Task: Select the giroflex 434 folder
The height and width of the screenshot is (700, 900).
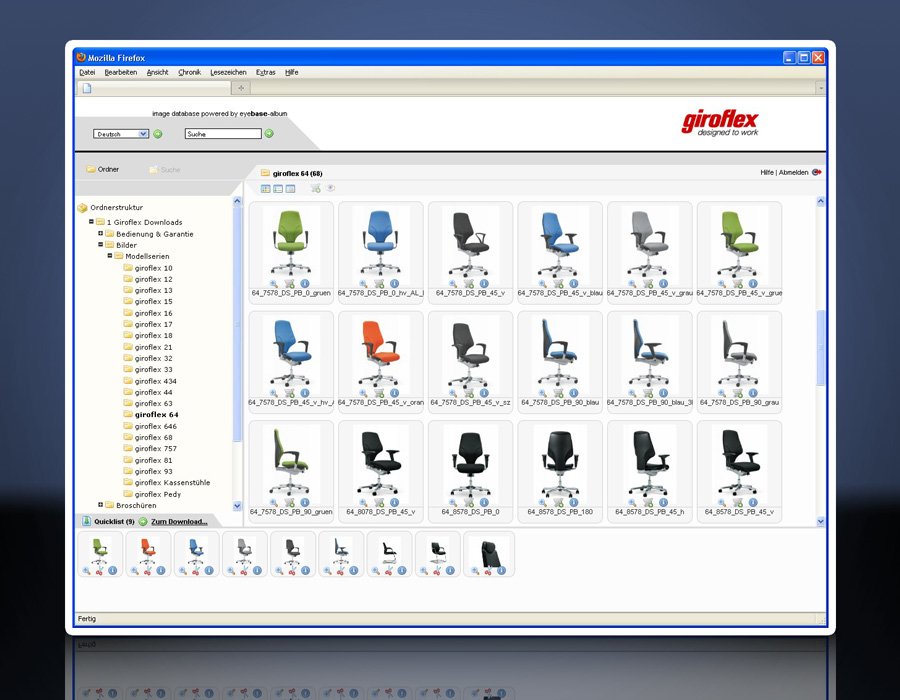Action: (x=156, y=381)
